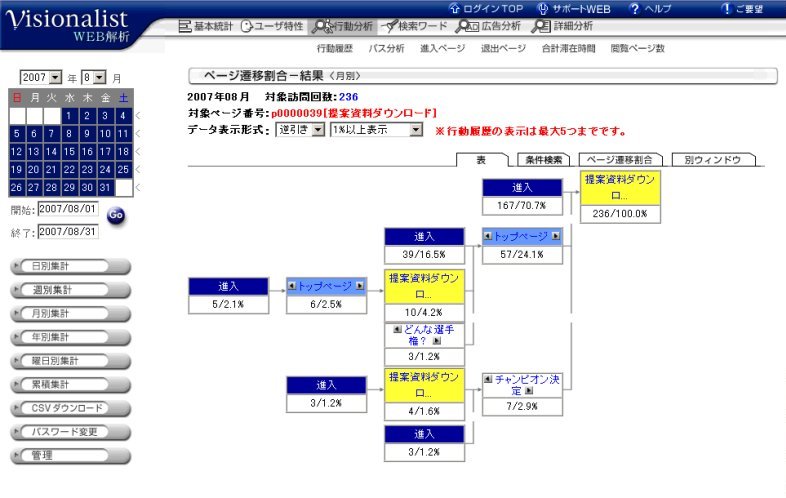Click the 曜日別集計 sidebar button
Viewport: 786px width, 498px height.
70,361
